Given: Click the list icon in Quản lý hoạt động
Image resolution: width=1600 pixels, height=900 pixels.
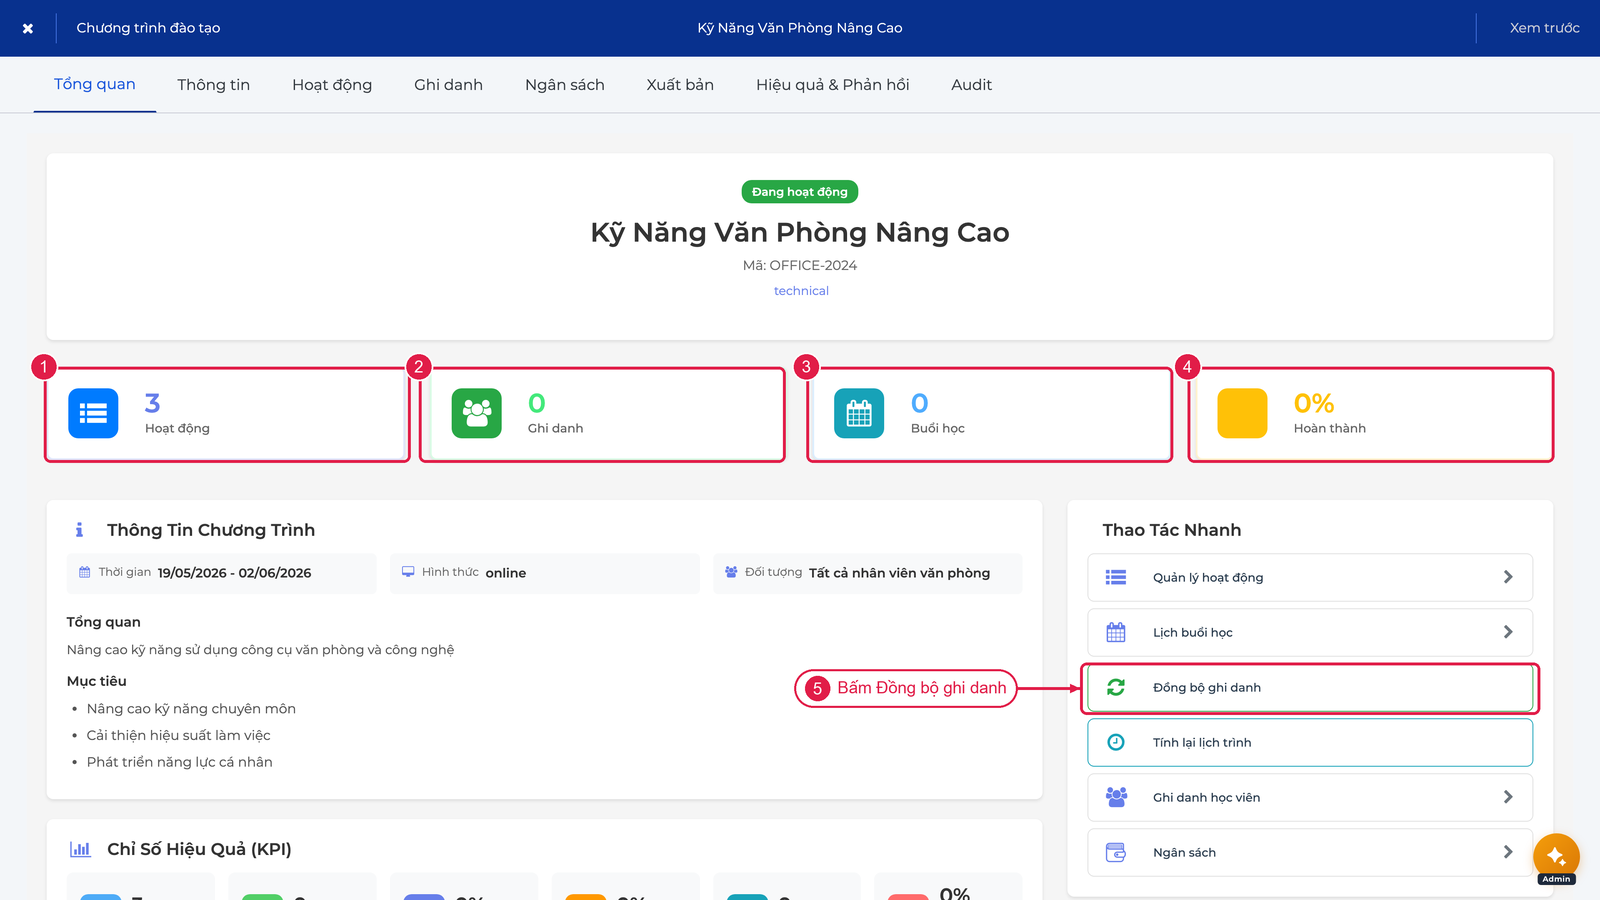Looking at the screenshot, I should pyautogui.click(x=1116, y=577).
